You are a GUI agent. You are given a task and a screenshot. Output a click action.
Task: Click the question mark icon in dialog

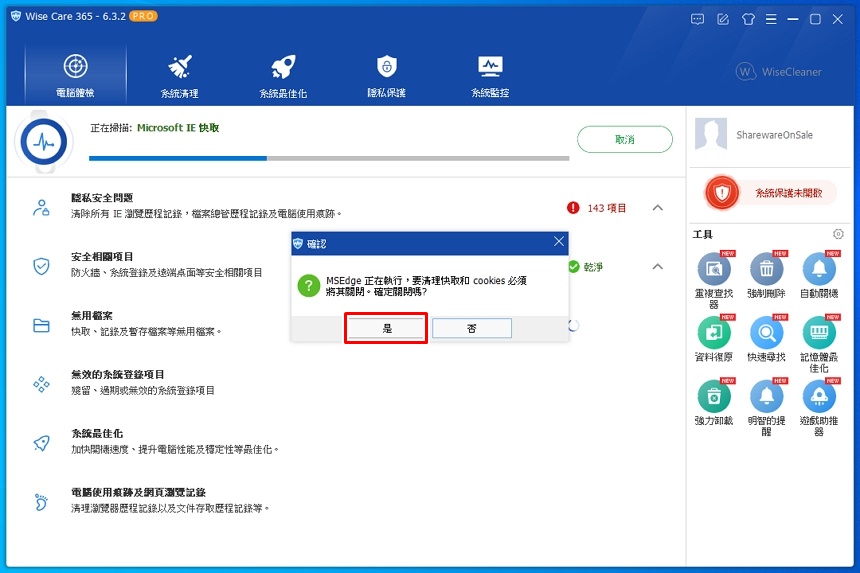tap(309, 286)
